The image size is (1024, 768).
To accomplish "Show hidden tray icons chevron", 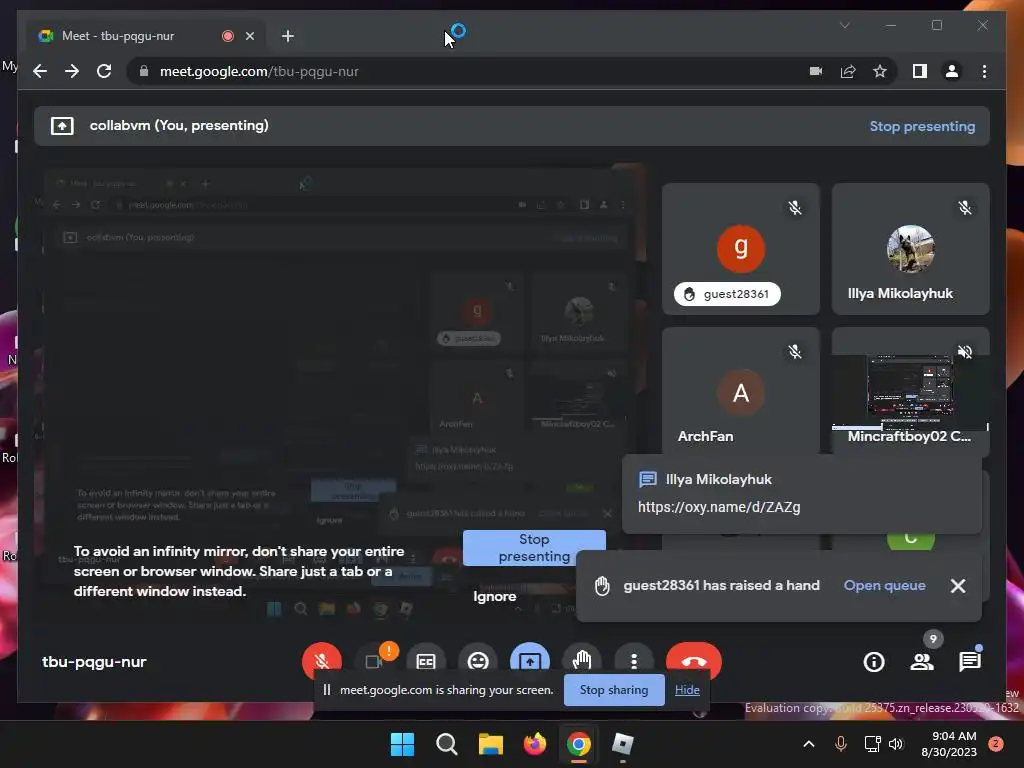I will click(808, 744).
